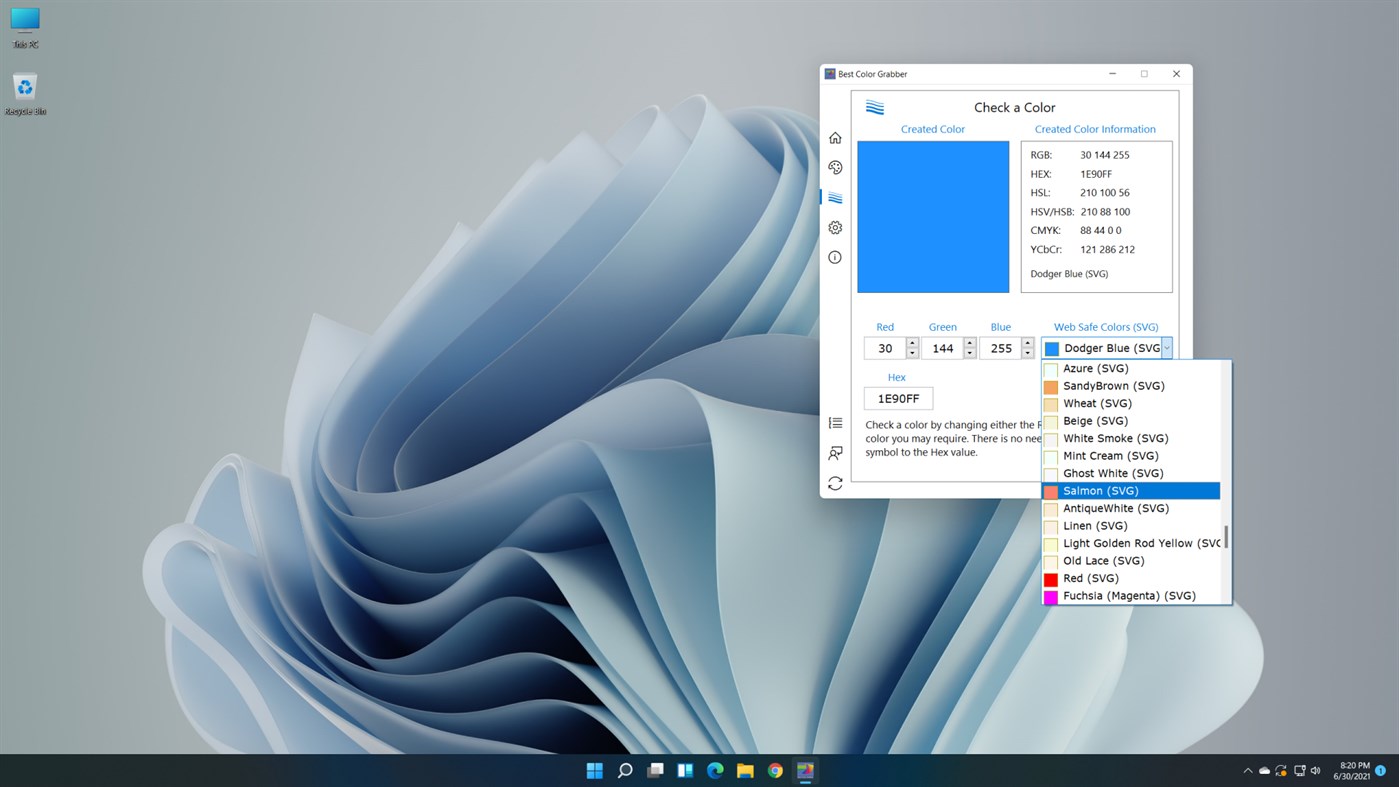Increment the Red value with the up stepper
Image resolution: width=1399 pixels, height=787 pixels.
click(x=911, y=343)
